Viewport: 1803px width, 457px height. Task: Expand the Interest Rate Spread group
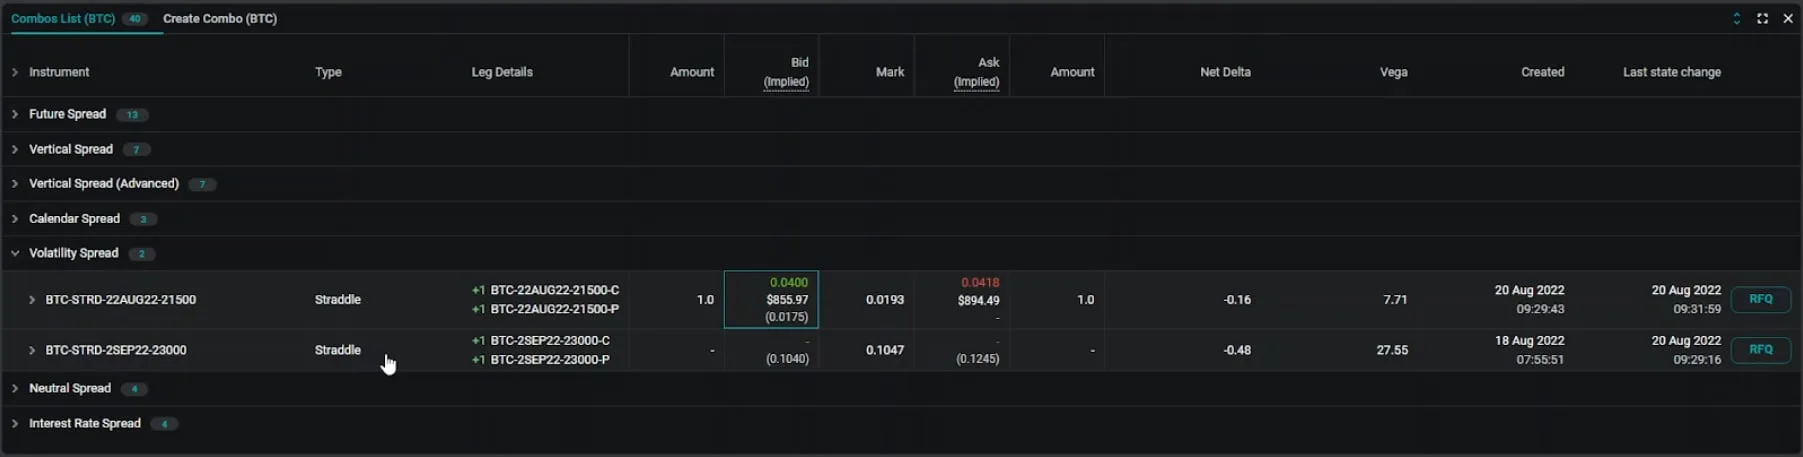pyautogui.click(x=15, y=424)
